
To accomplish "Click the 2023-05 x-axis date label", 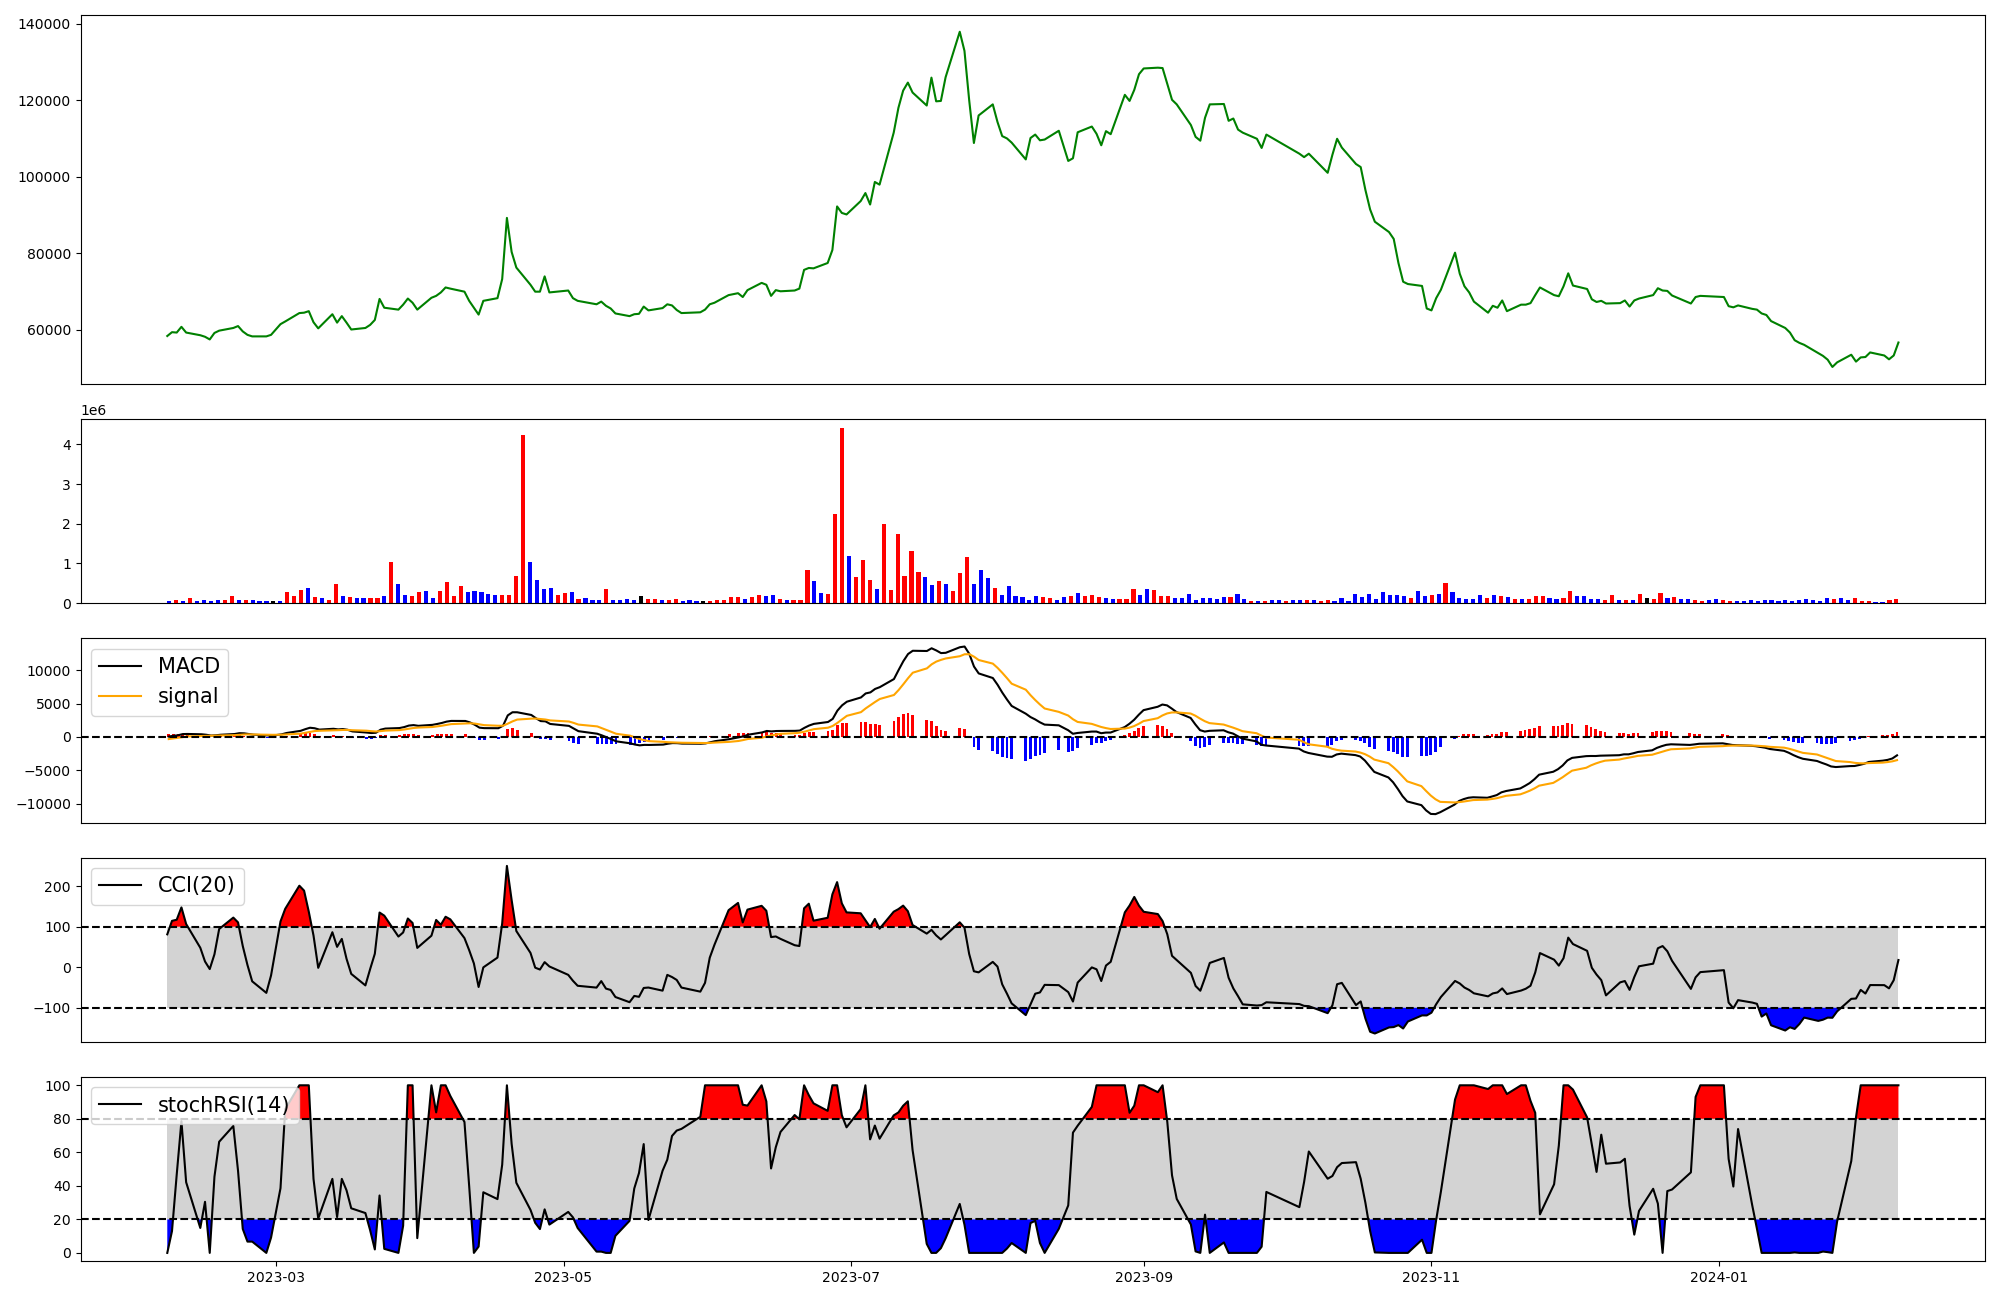I will point(564,1277).
